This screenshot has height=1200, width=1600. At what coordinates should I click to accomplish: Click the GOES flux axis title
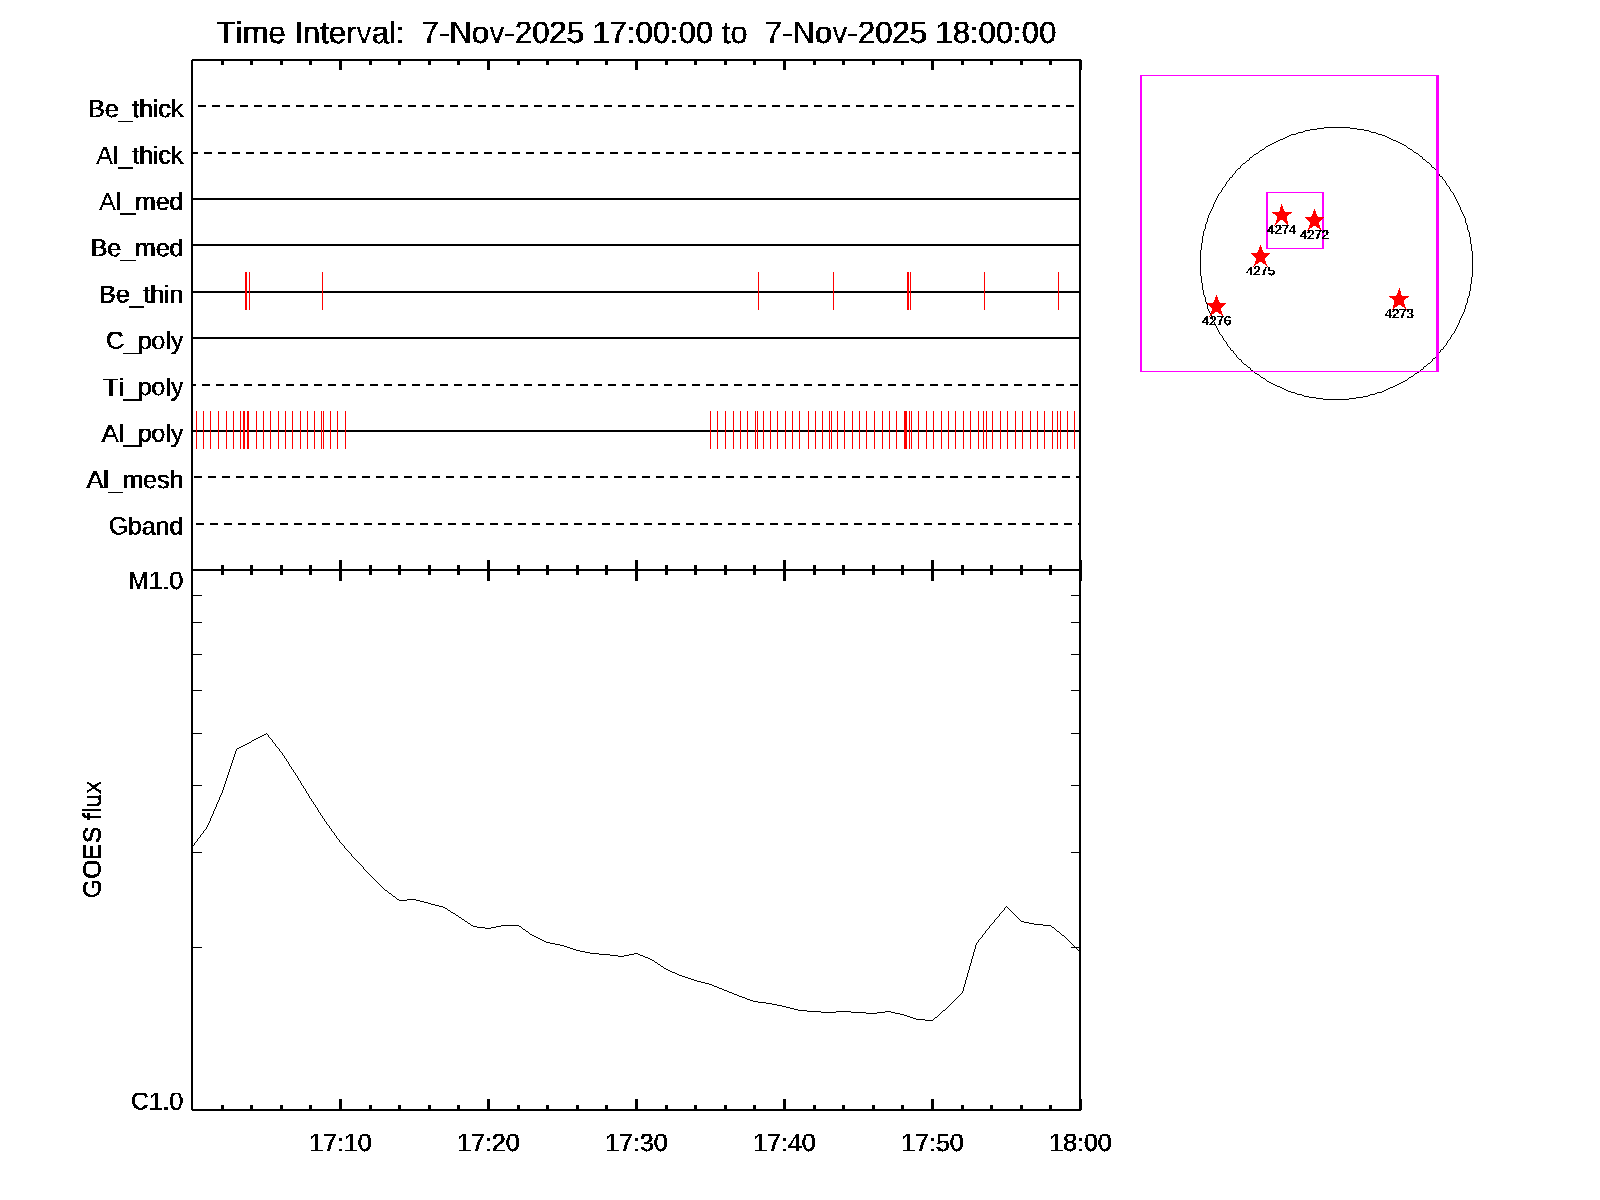coord(92,839)
